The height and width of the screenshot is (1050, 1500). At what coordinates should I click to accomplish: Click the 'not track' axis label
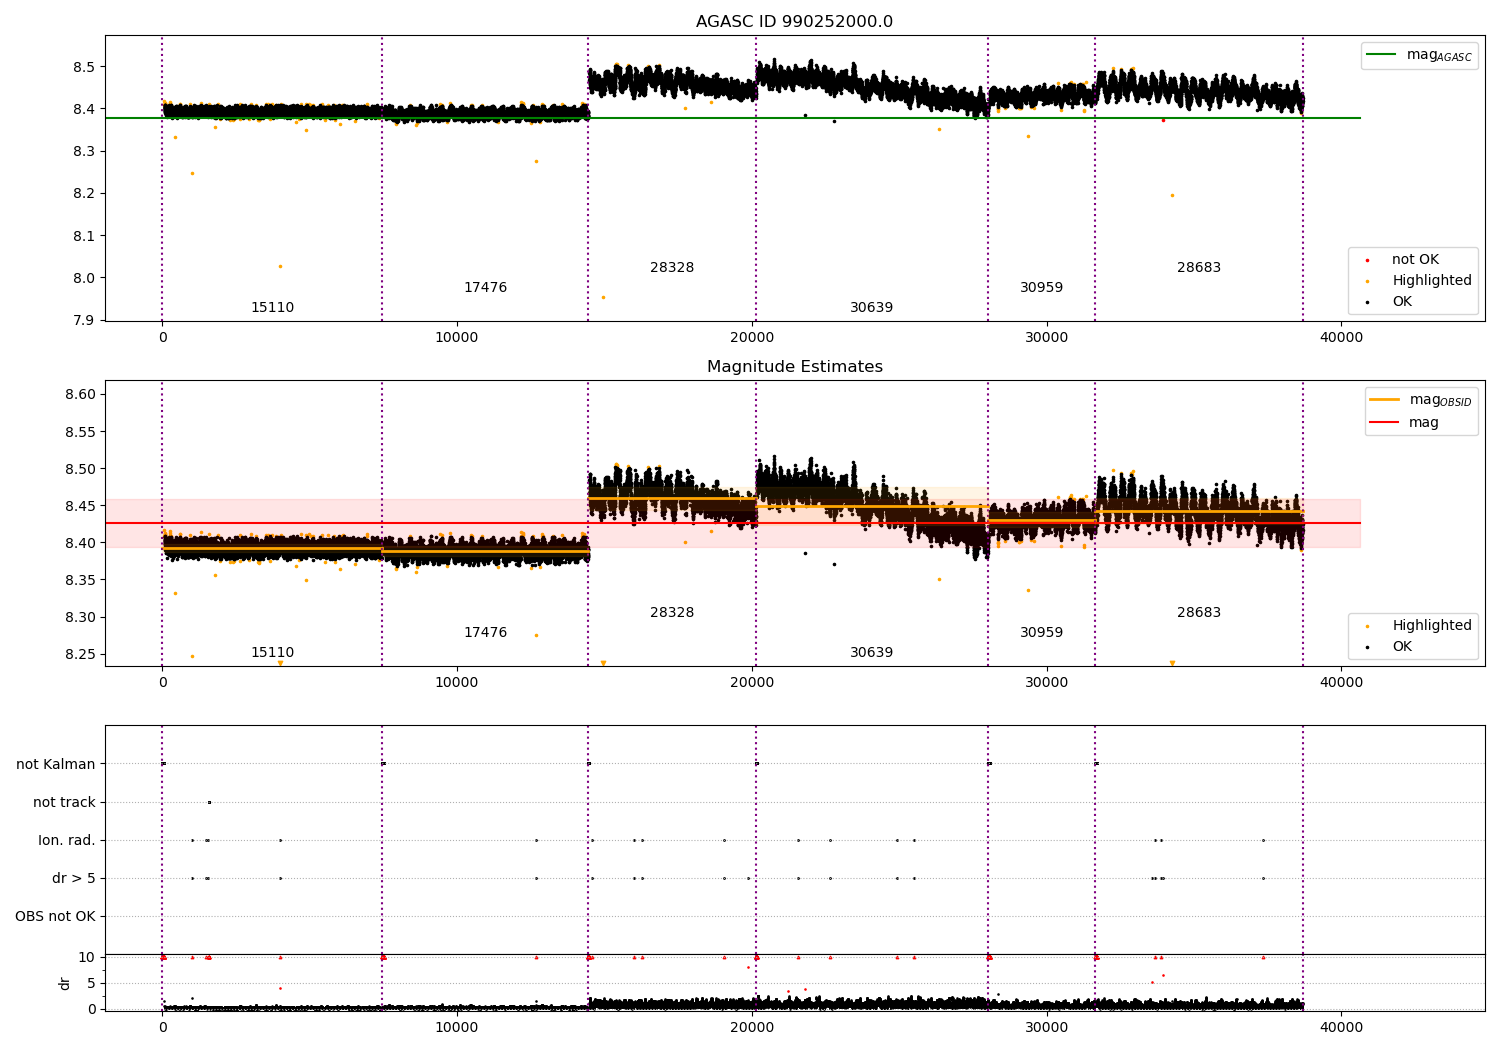64,803
